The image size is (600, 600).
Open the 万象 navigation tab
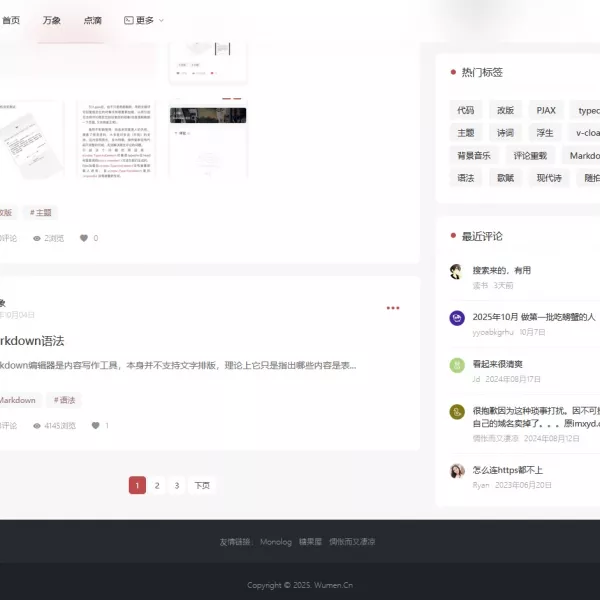click(x=52, y=20)
